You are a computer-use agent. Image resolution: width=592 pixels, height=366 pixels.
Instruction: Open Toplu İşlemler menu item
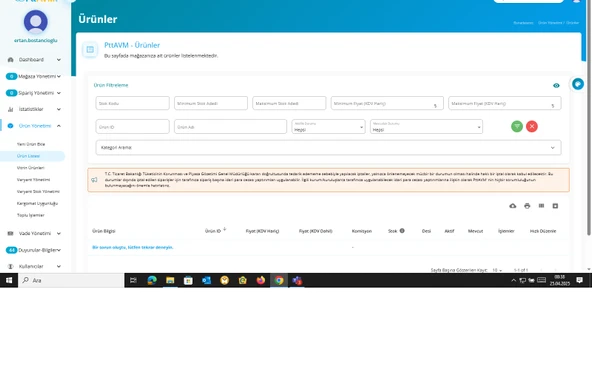[31, 215]
